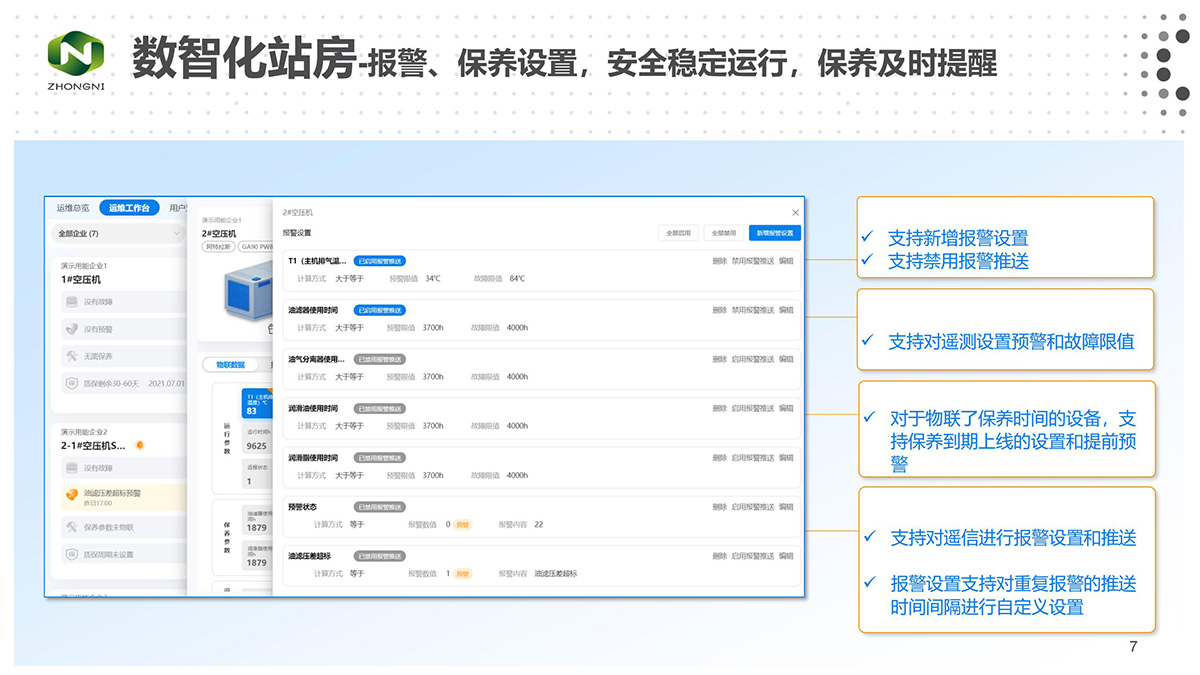Click the orange 油滤压差超标预警 shield icon
Image resolution: width=1200 pixels, height=675 pixels.
71,494
